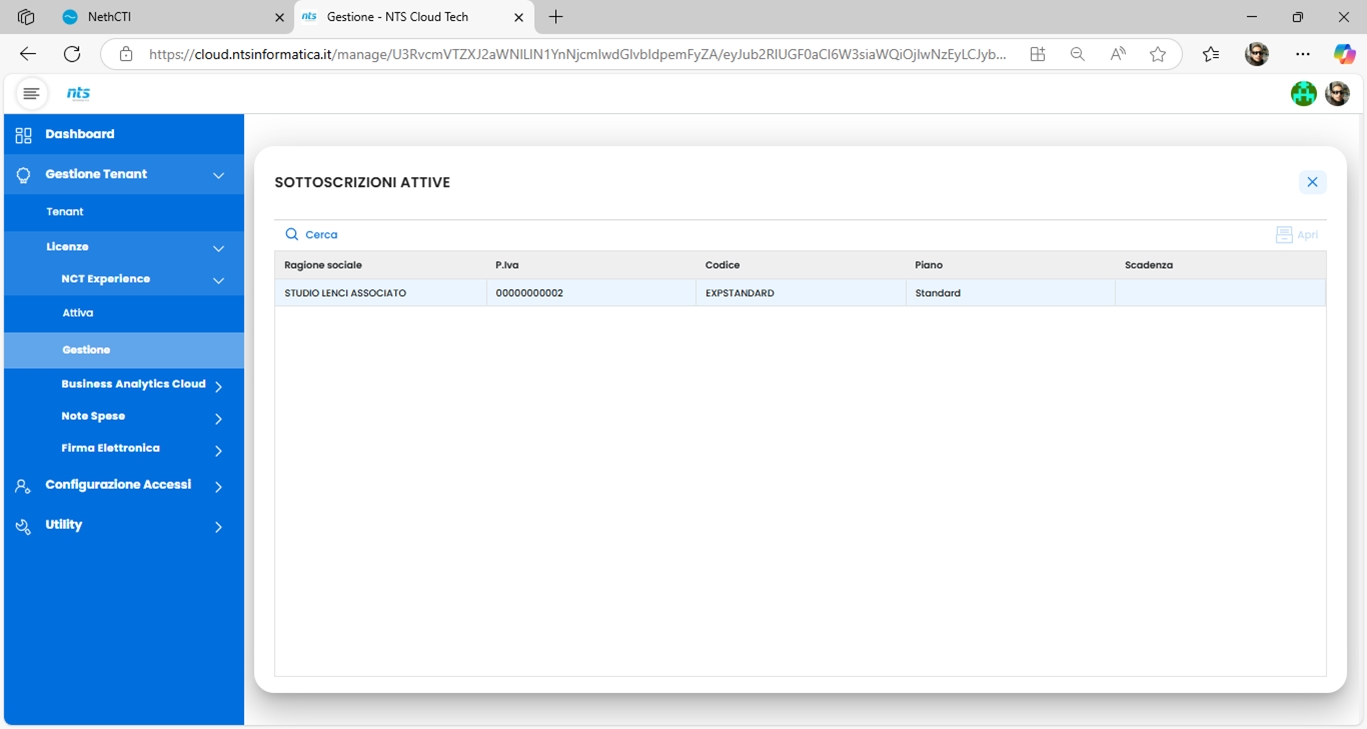Click the Configurazione Accessi user icon
This screenshot has width=1367, height=729.
pyautogui.click(x=23, y=486)
